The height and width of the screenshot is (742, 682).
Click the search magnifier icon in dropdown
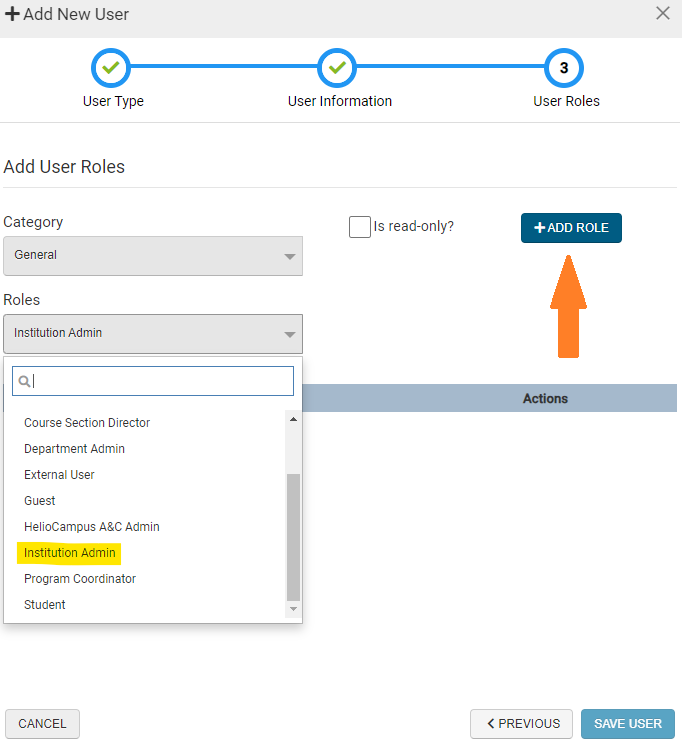coord(26,381)
